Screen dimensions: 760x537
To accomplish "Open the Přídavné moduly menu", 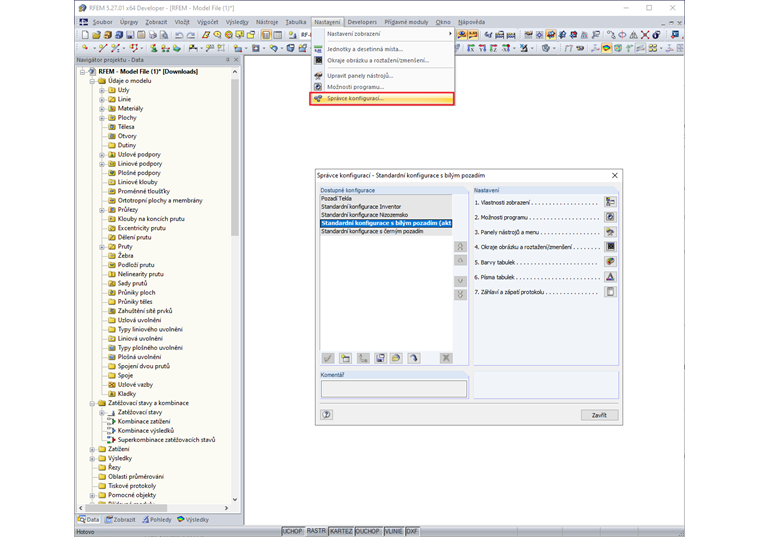I will pyautogui.click(x=406, y=22).
